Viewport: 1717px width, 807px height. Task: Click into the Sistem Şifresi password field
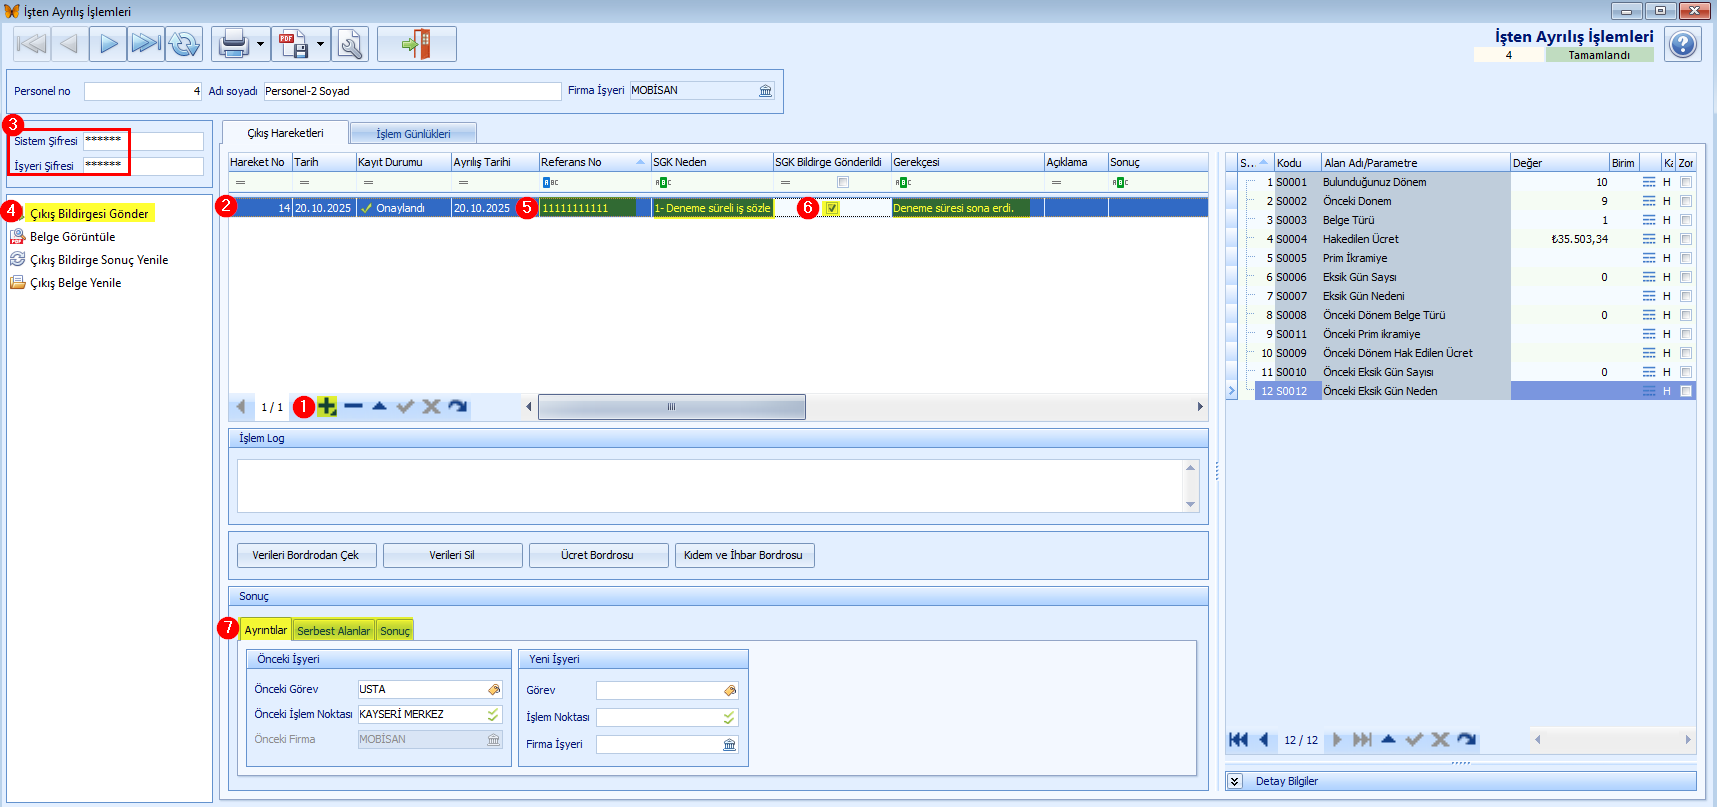click(x=143, y=141)
